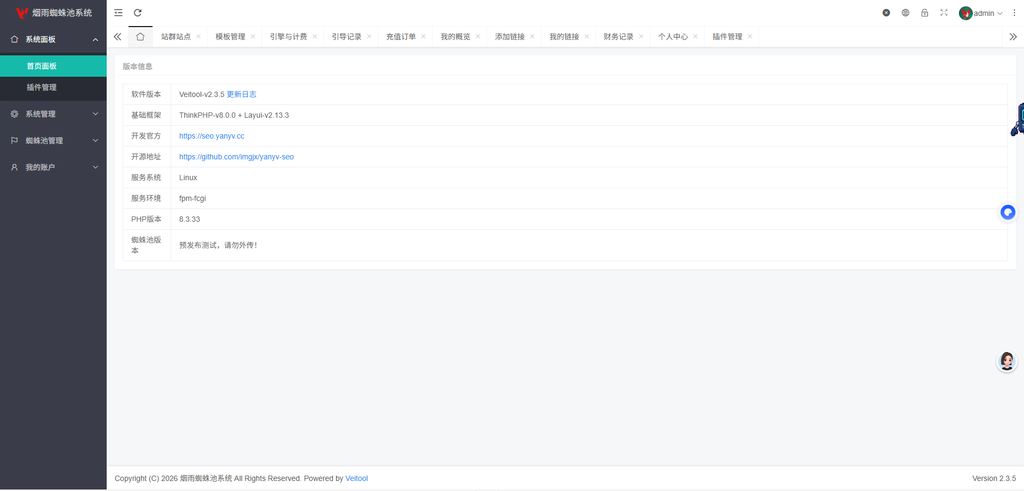Click the Linux value in 服务系统 row

(x=188, y=178)
